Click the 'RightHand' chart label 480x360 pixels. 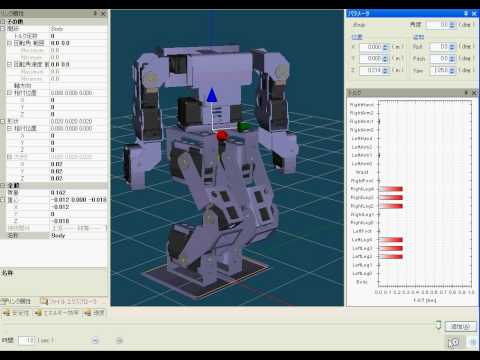(x=362, y=105)
